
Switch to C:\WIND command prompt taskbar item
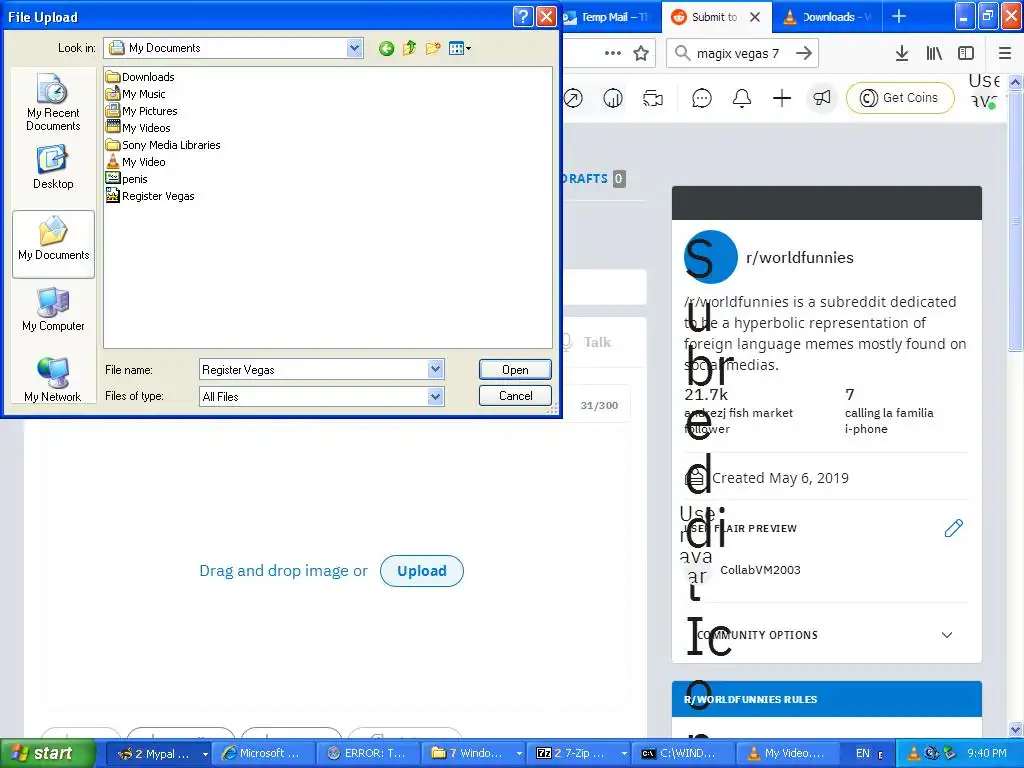pyautogui.click(x=682, y=753)
